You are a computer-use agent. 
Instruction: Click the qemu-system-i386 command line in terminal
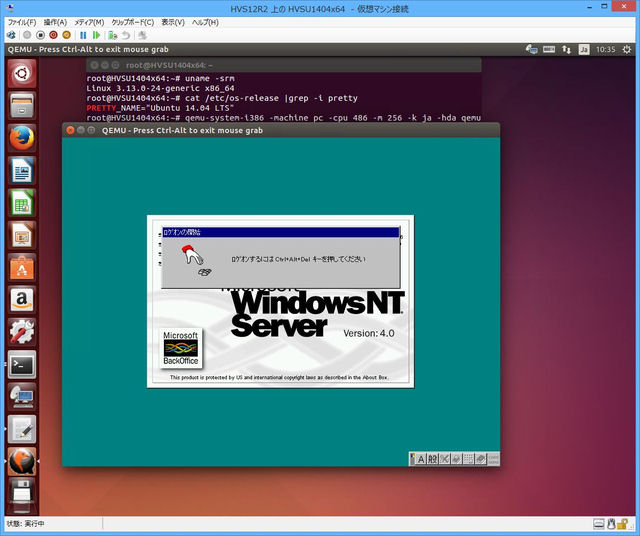tap(284, 118)
